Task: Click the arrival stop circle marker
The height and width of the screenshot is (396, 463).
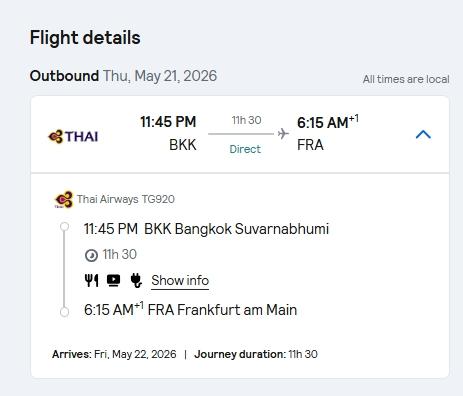Action: pos(64,312)
